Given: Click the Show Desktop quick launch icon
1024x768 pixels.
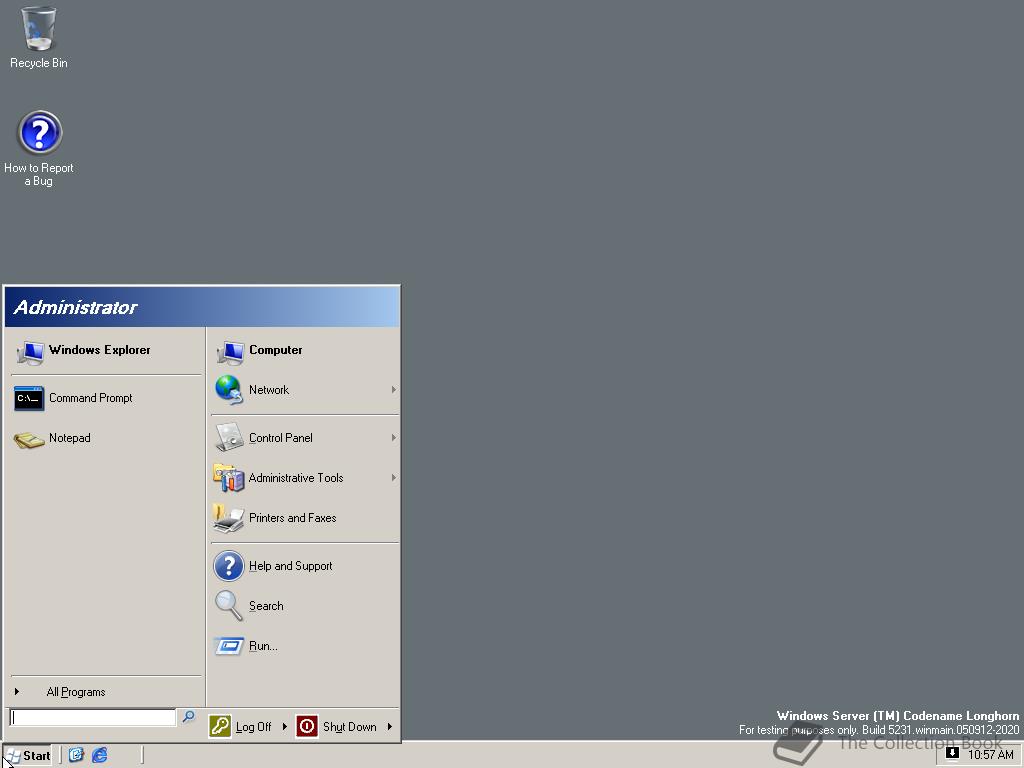Looking at the screenshot, I should pos(76,756).
